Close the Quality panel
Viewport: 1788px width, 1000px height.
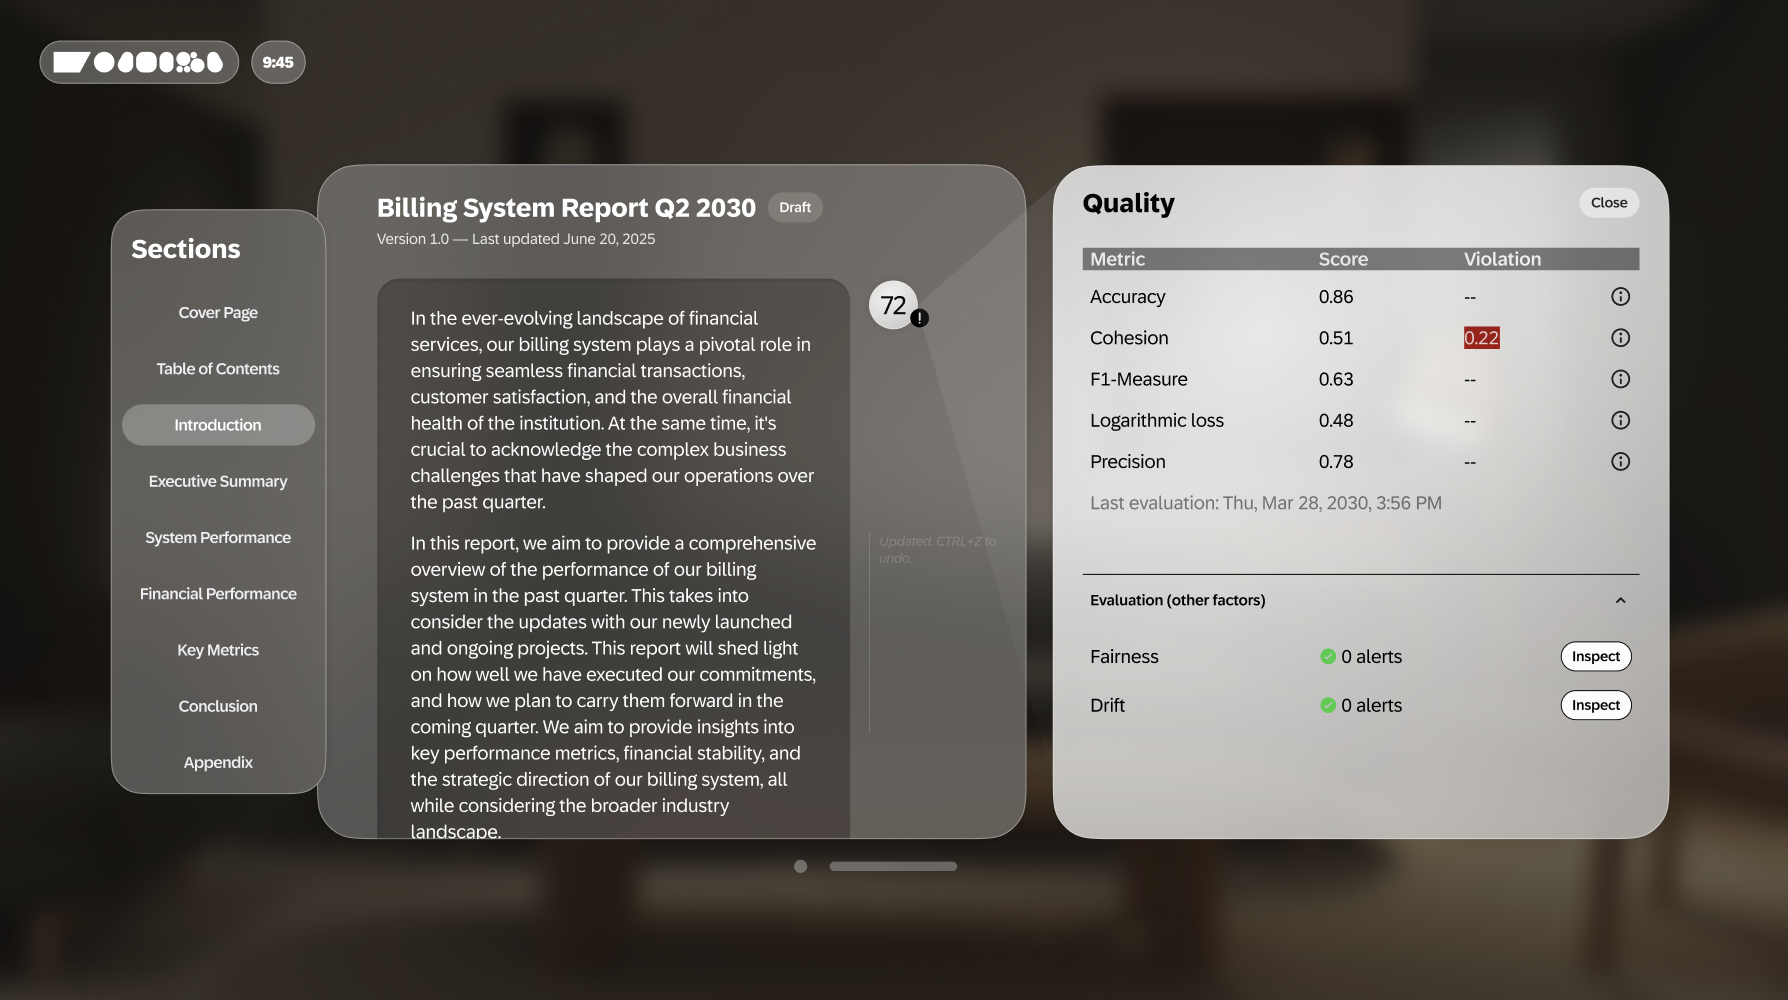point(1609,202)
